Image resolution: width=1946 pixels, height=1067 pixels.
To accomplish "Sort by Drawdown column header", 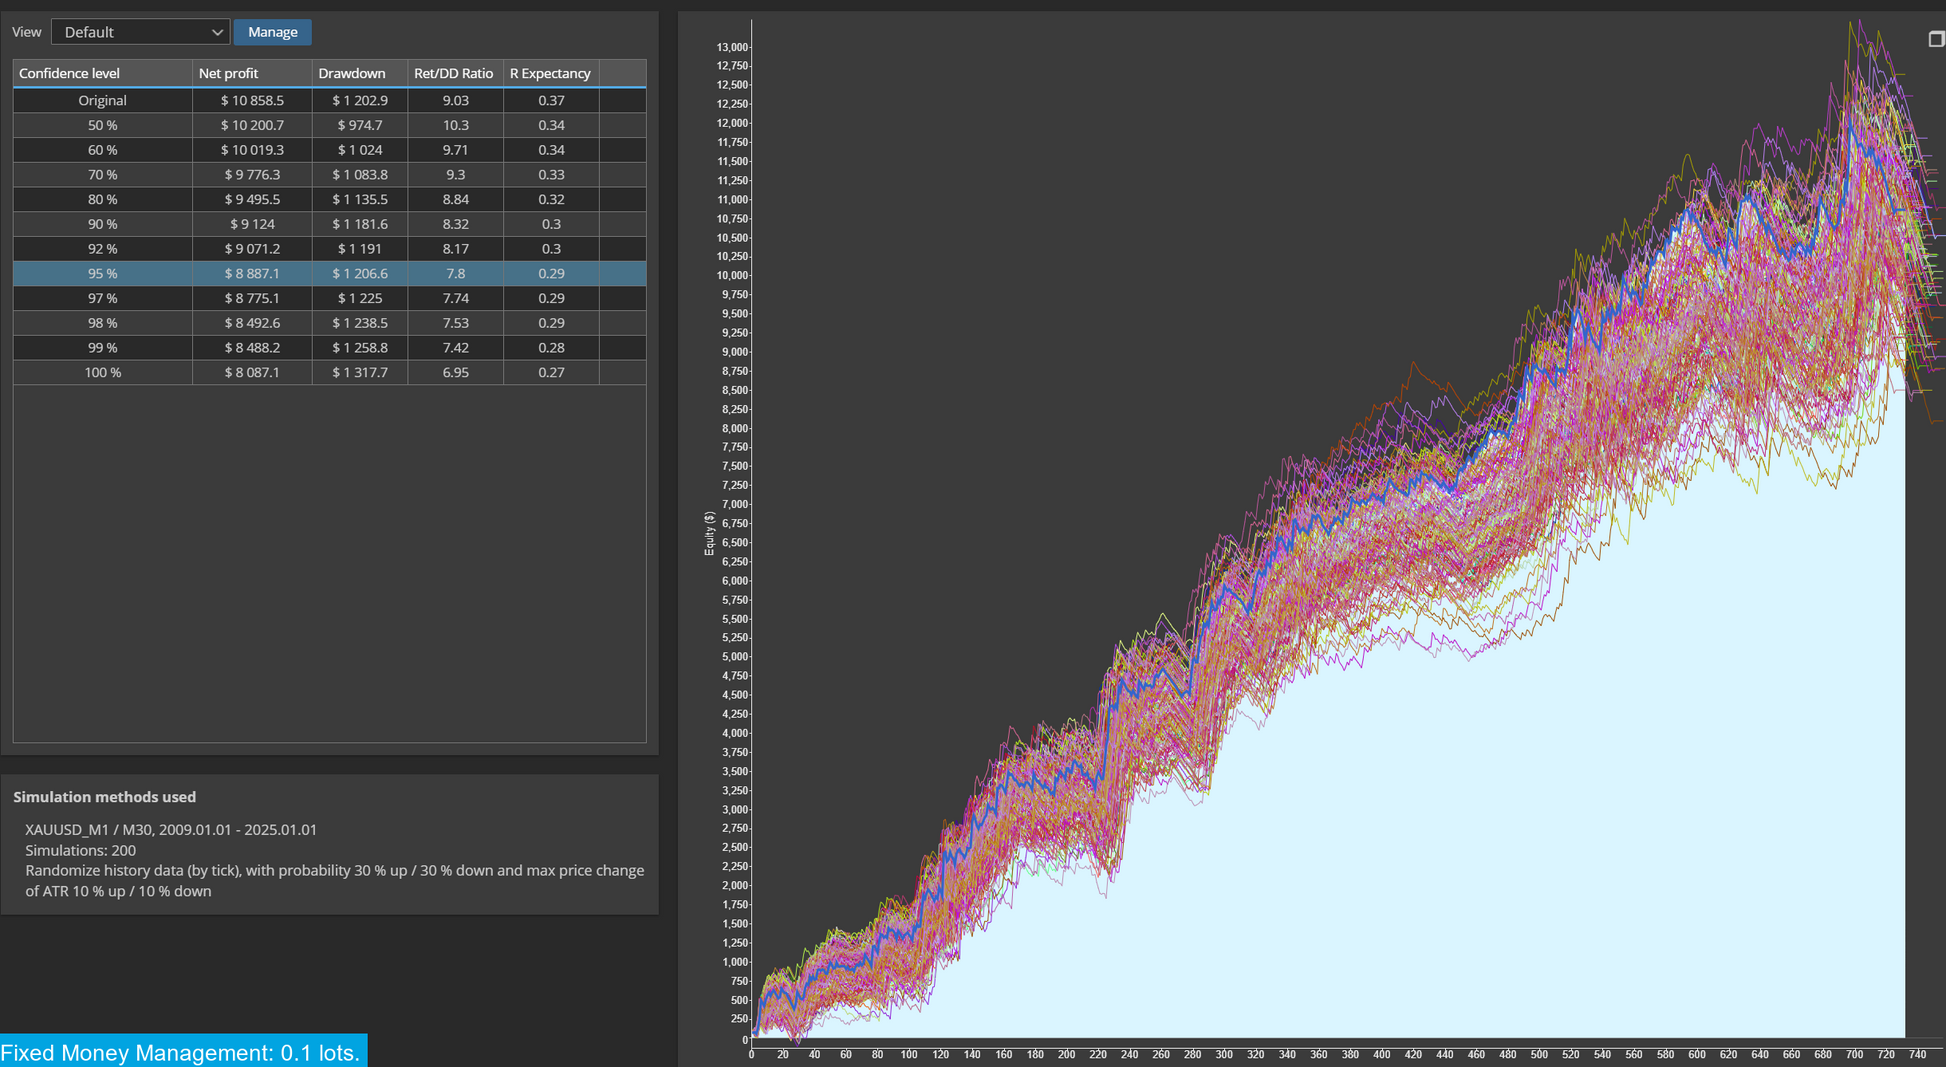I will point(360,73).
